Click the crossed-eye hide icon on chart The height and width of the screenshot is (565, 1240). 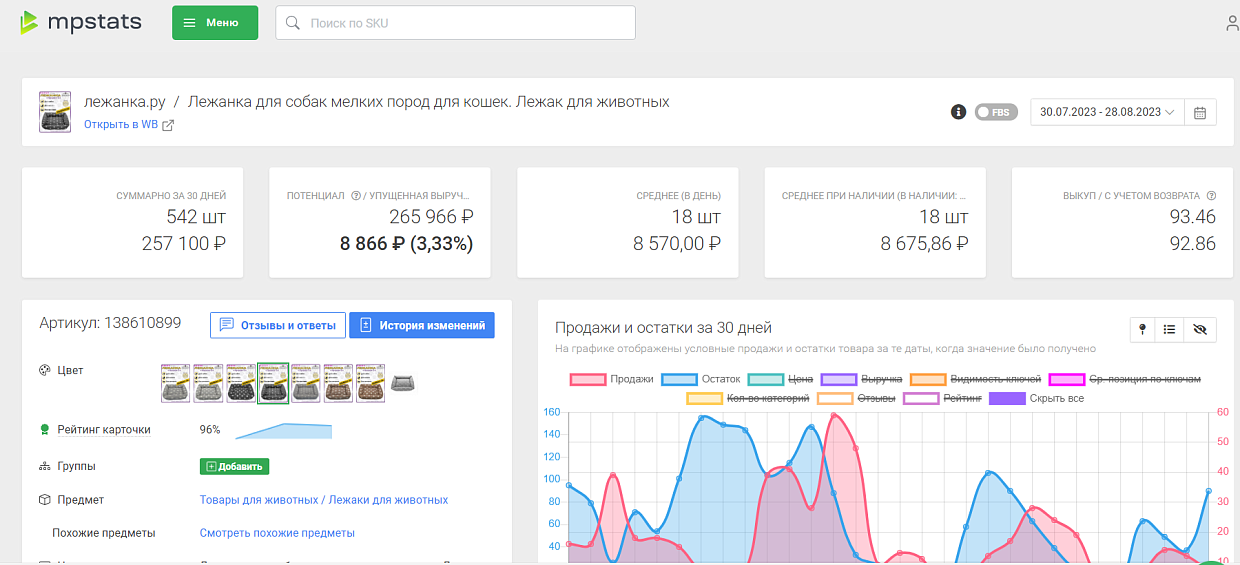coord(1200,329)
